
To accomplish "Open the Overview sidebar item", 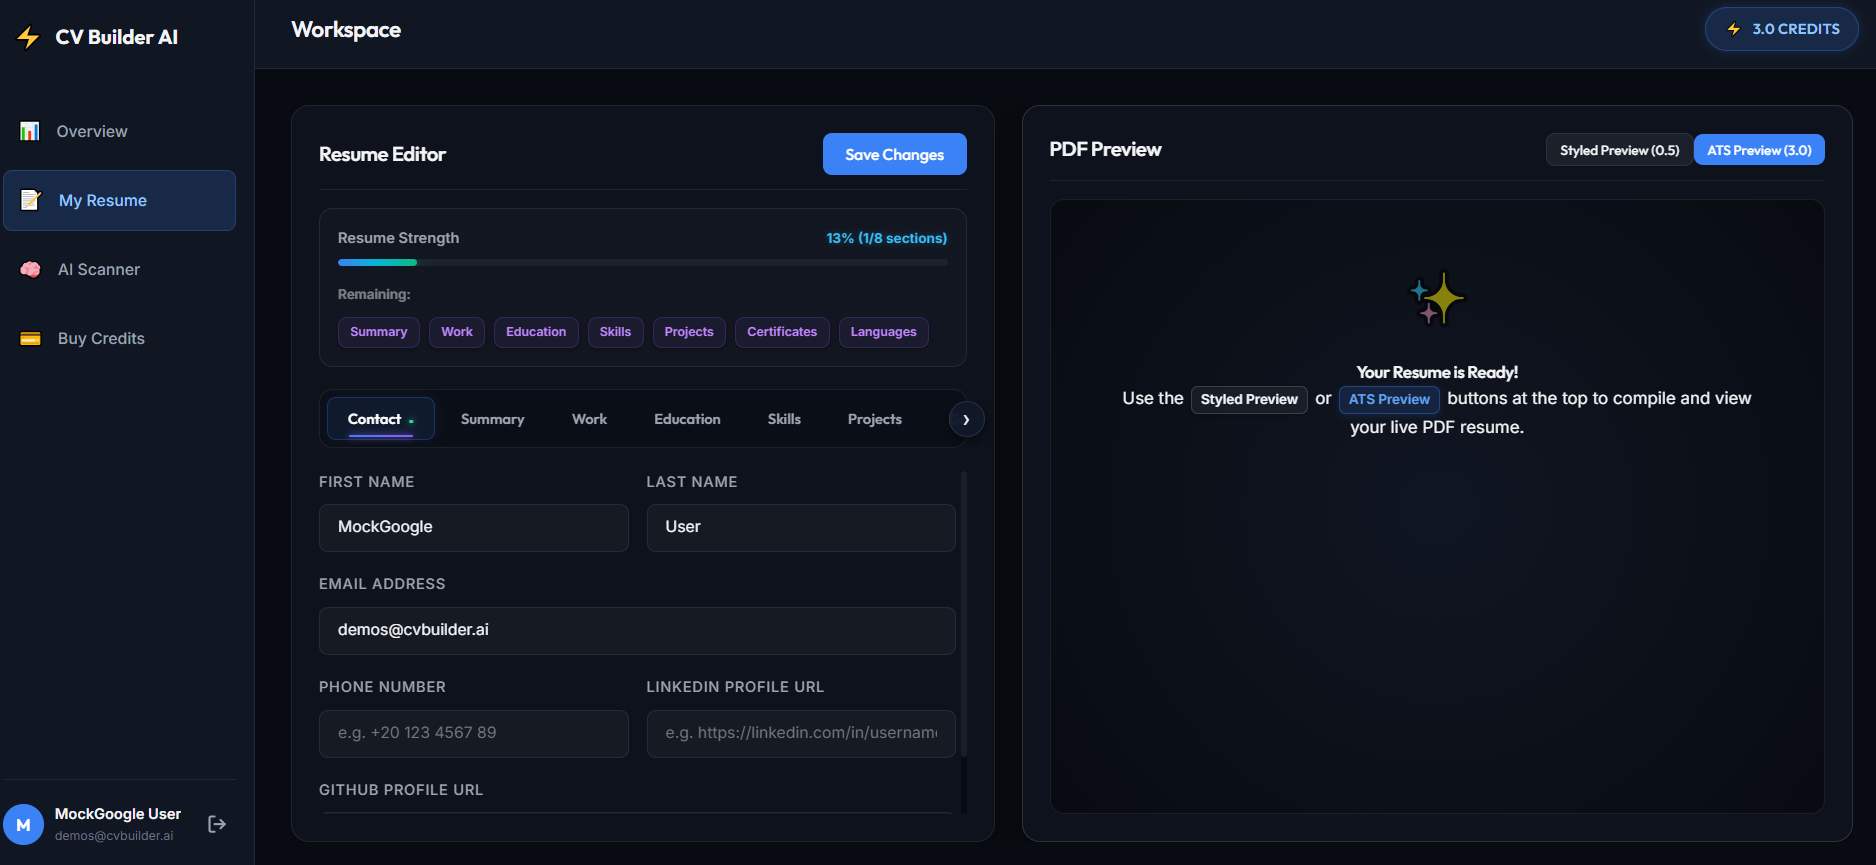I will point(120,131).
